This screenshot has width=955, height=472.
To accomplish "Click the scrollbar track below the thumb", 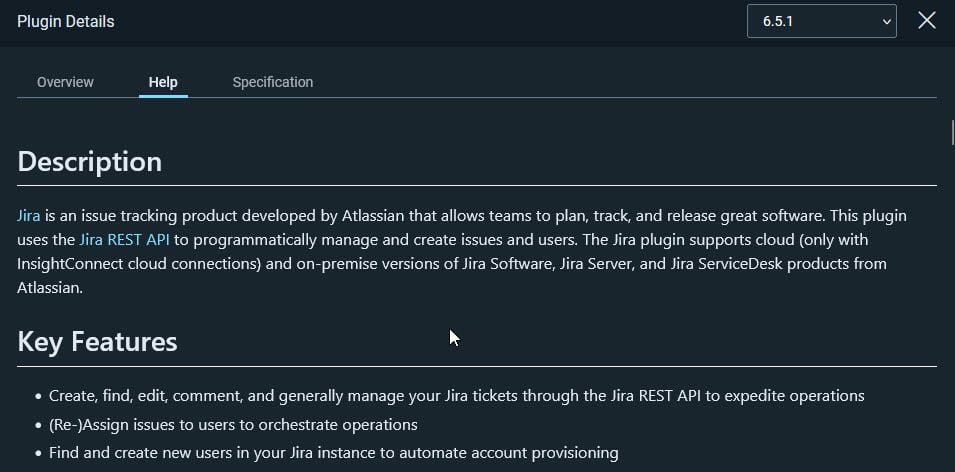I will (952, 305).
